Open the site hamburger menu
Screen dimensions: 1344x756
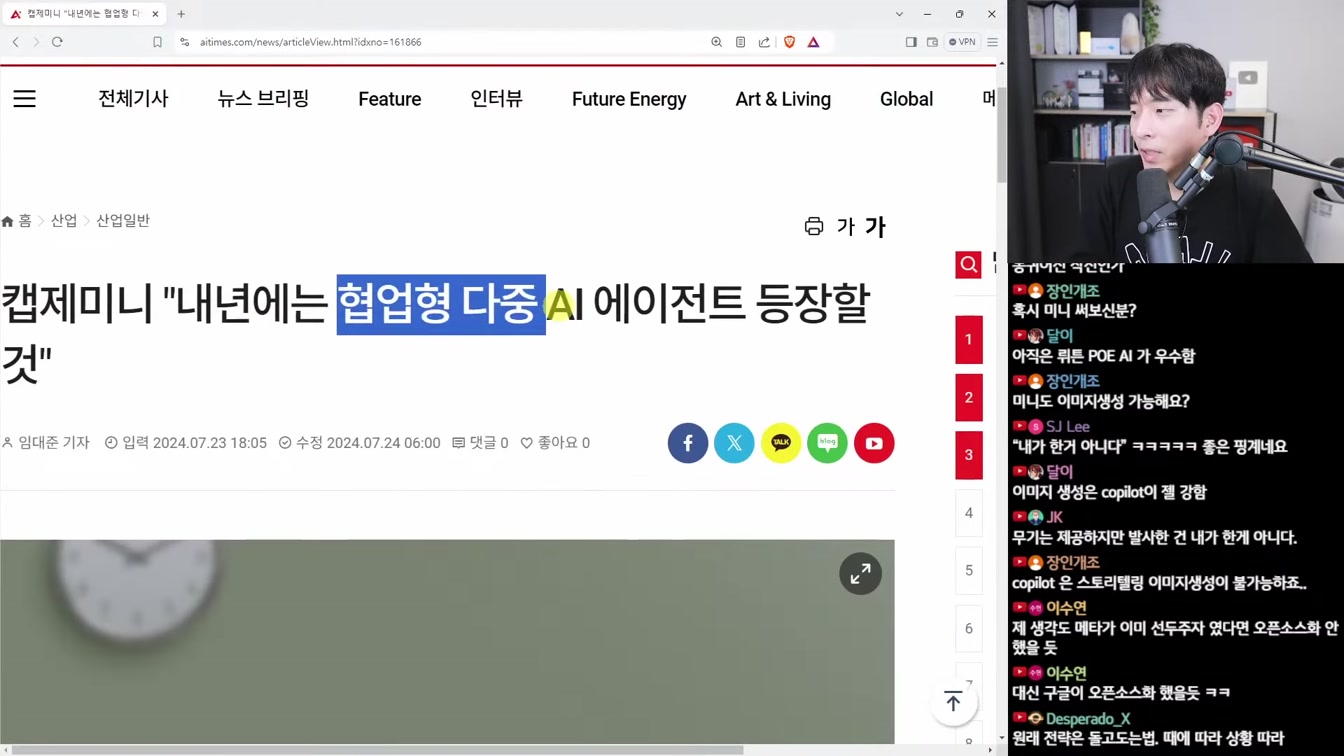[24, 99]
